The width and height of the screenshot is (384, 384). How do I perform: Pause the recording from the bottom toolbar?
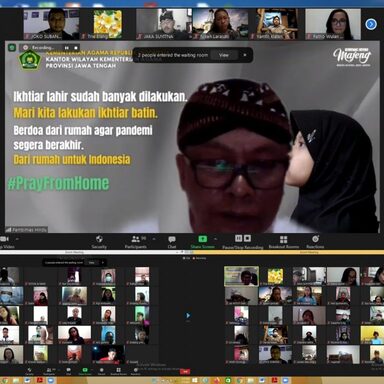239,238
